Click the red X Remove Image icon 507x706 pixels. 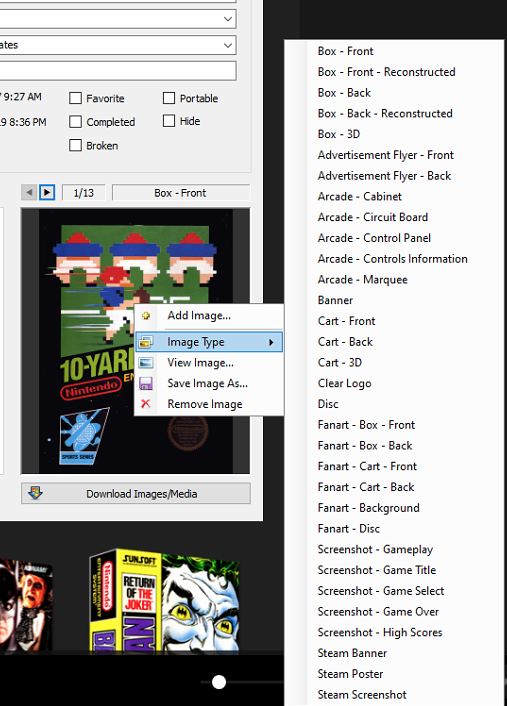click(x=145, y=404)
